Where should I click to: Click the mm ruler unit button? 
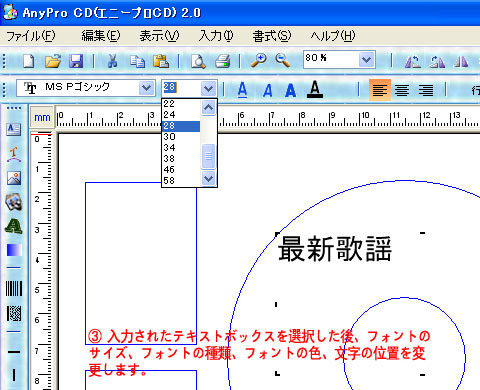point(42,117)
